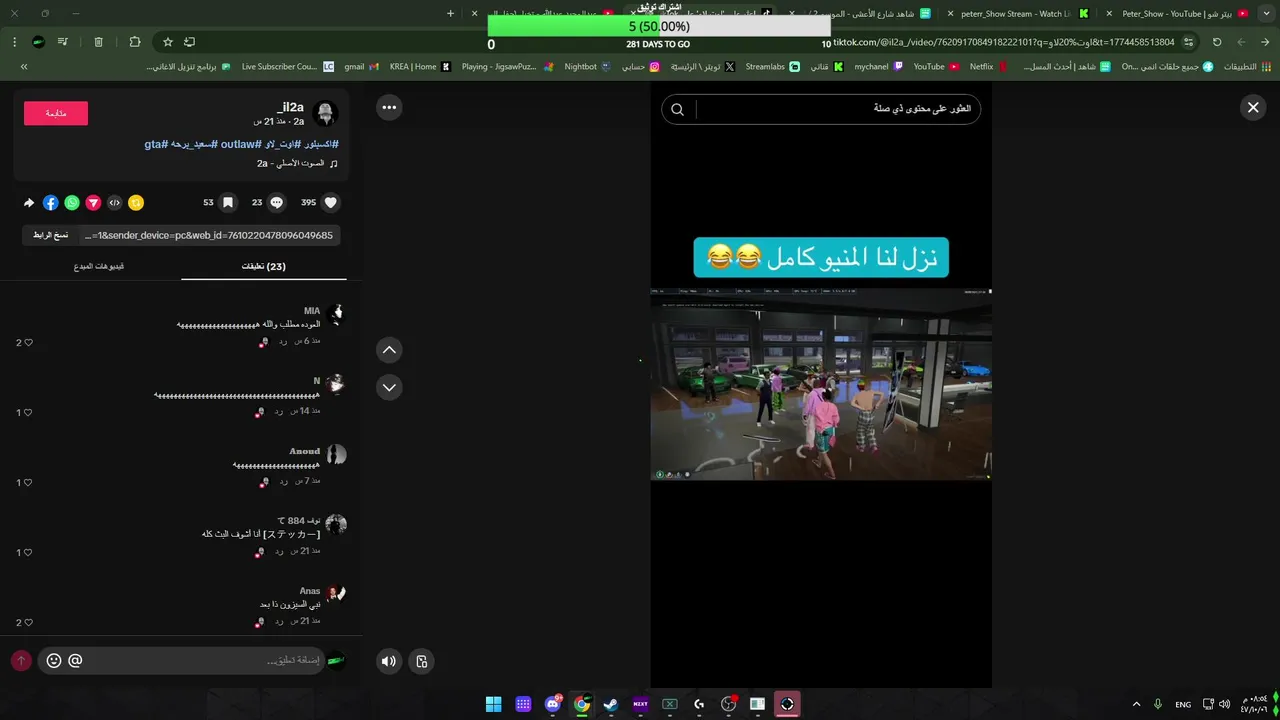Open Steam from the taskbar

pyautogui.click(x=611, y=704)
